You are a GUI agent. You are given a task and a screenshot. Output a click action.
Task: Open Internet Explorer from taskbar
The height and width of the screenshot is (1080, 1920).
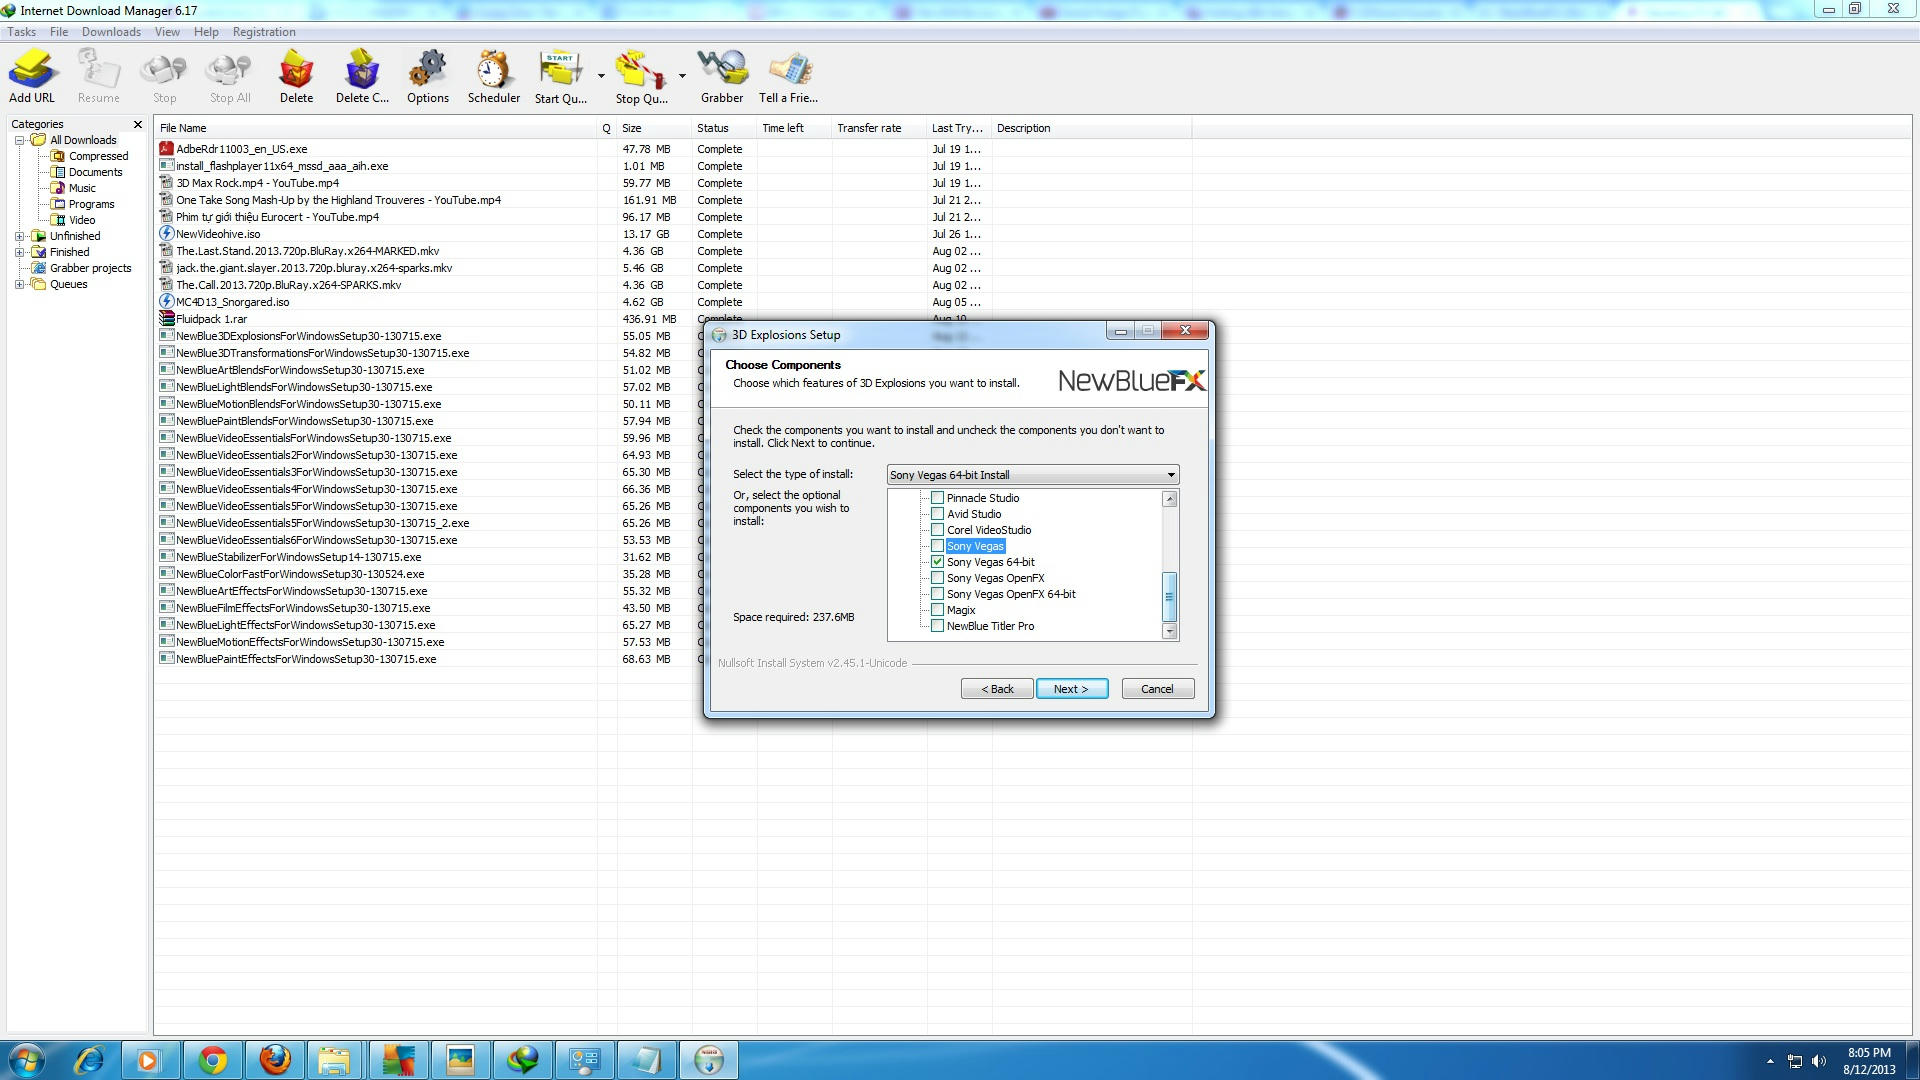pyautogui.click(x=89, y=1060)
